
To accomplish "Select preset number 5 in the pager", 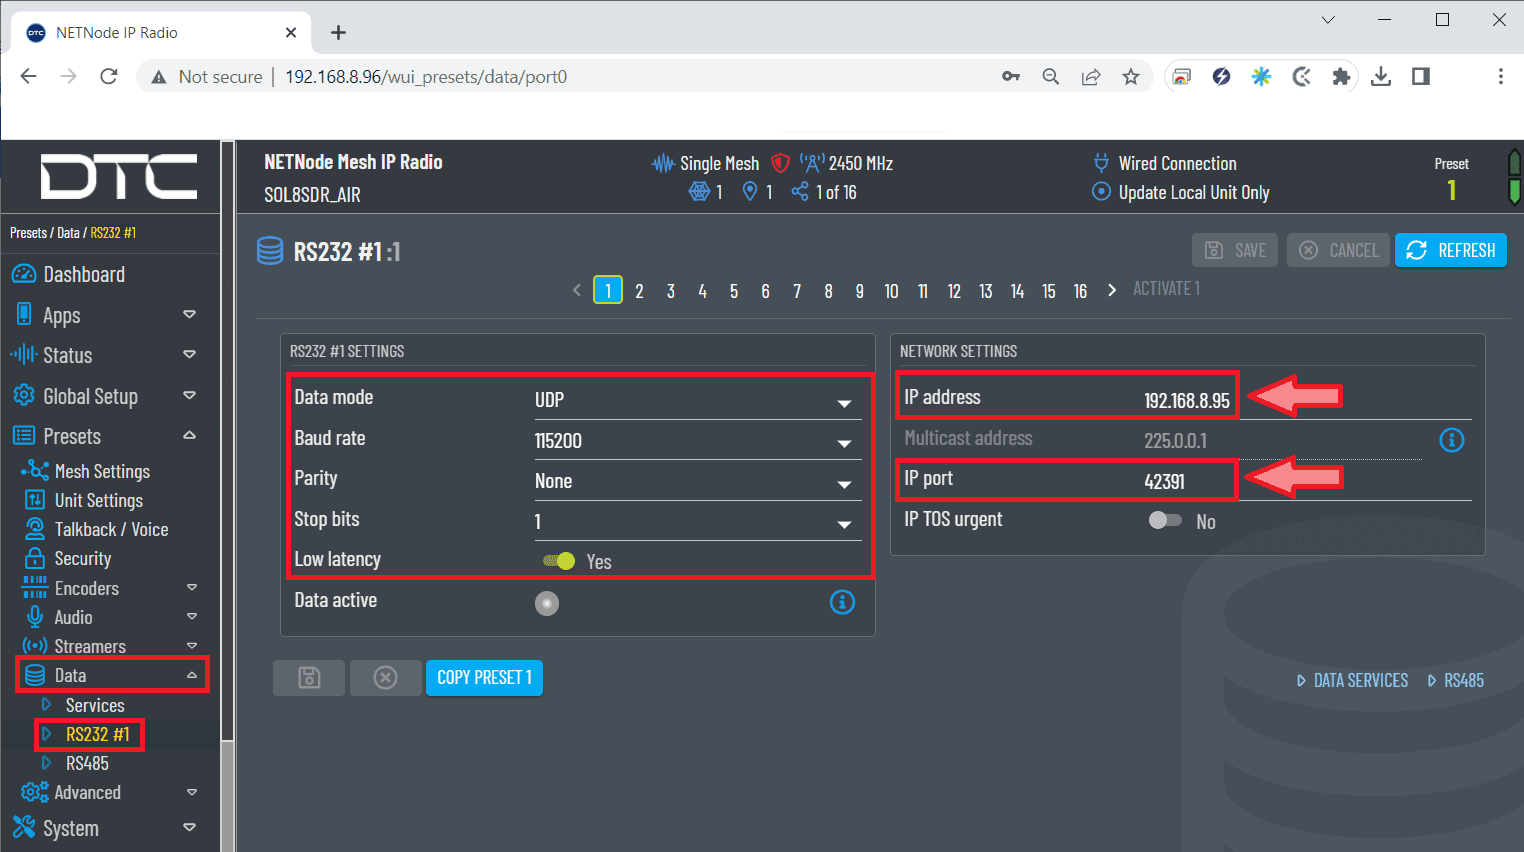I will [x=734, y=291].
